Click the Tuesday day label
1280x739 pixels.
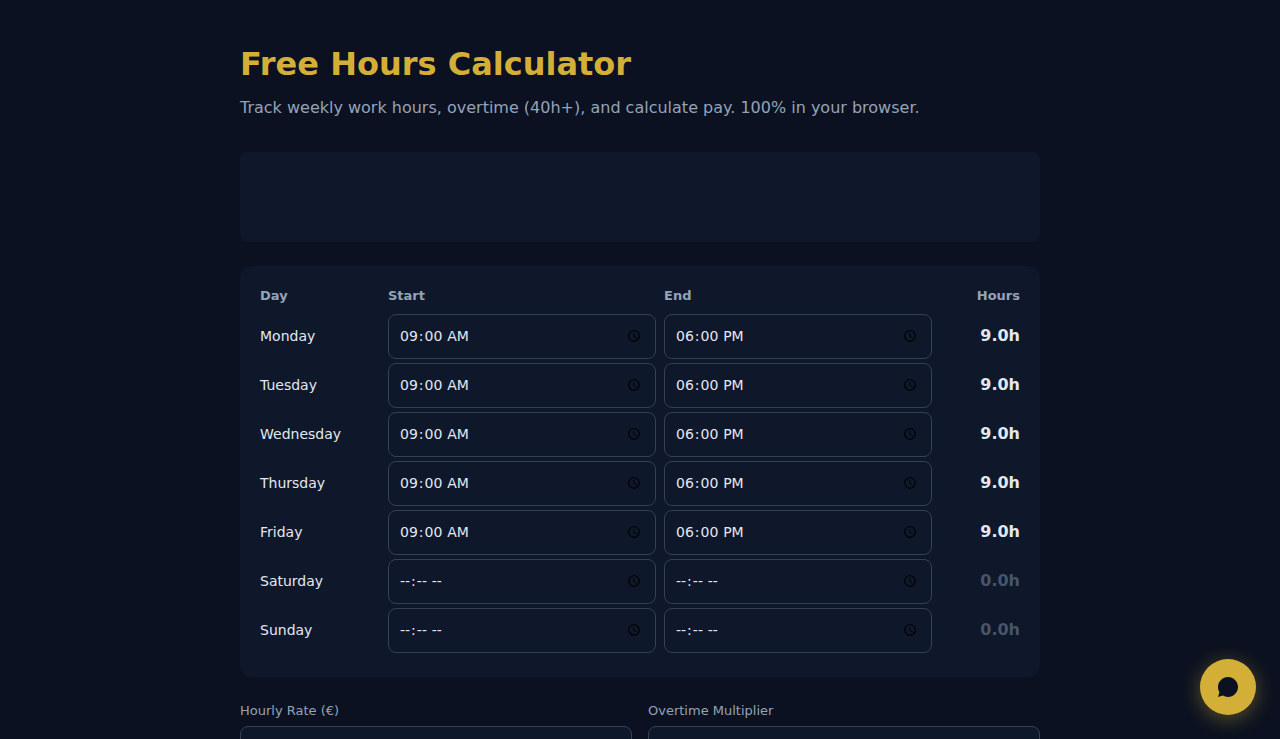pyautogui.click(x=288, y=385)
